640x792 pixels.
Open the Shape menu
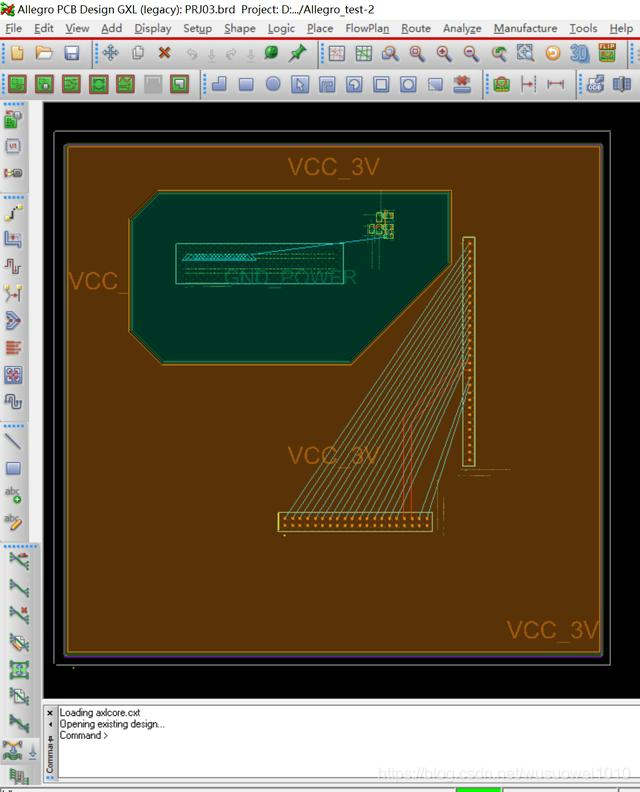(x=239, y=28)
